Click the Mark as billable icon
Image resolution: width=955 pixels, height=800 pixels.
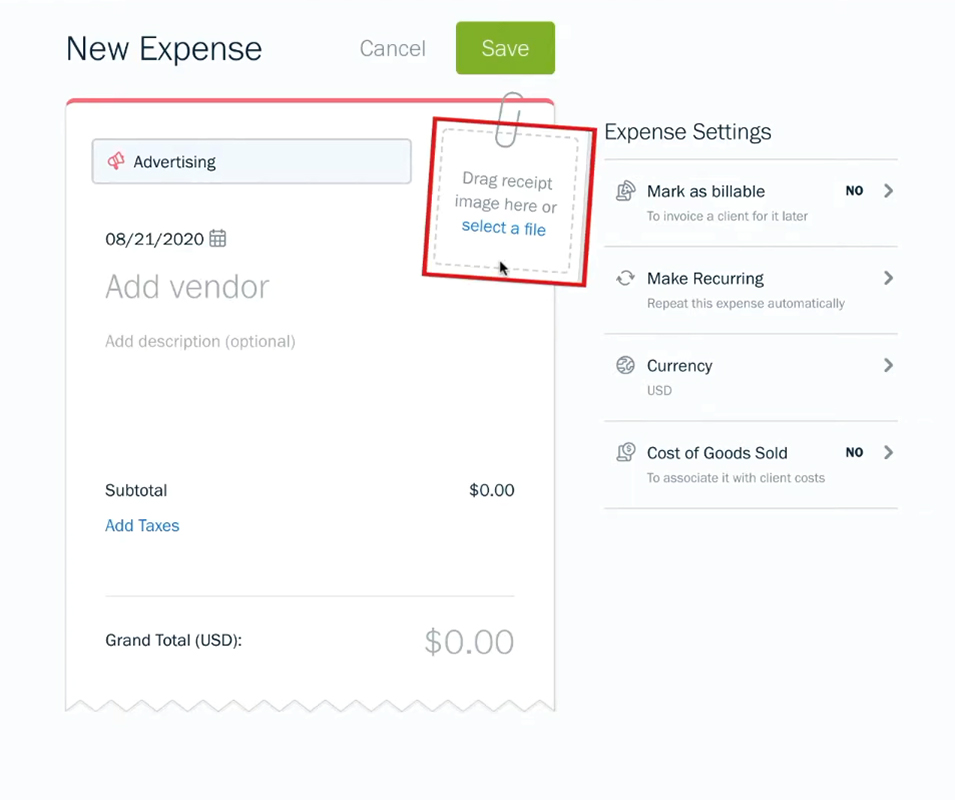[626, 191]
